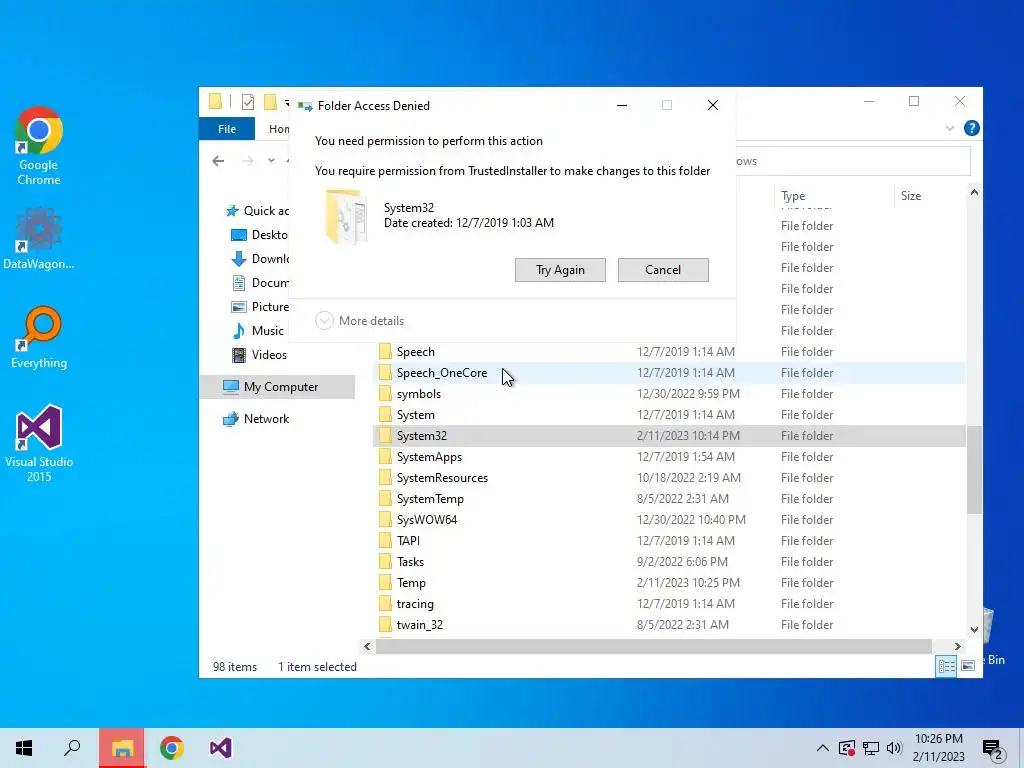Click the security tray icon with red dot
The image size is (1024, 768).
(846, 748)
